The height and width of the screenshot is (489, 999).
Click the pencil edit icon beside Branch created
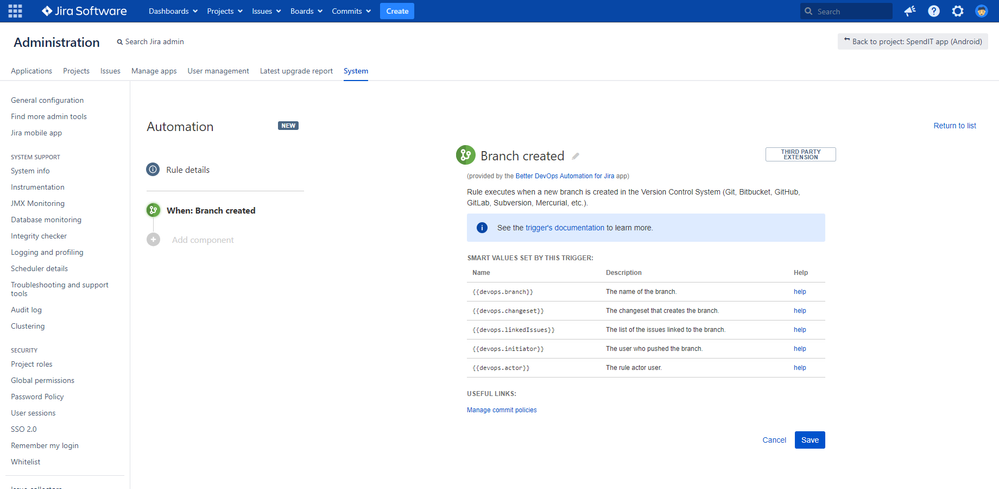pos(575,156)
